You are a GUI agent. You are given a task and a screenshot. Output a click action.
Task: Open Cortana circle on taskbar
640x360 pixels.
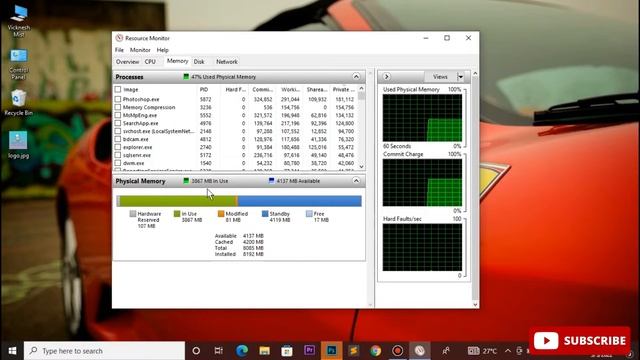(x=196, y=351)
